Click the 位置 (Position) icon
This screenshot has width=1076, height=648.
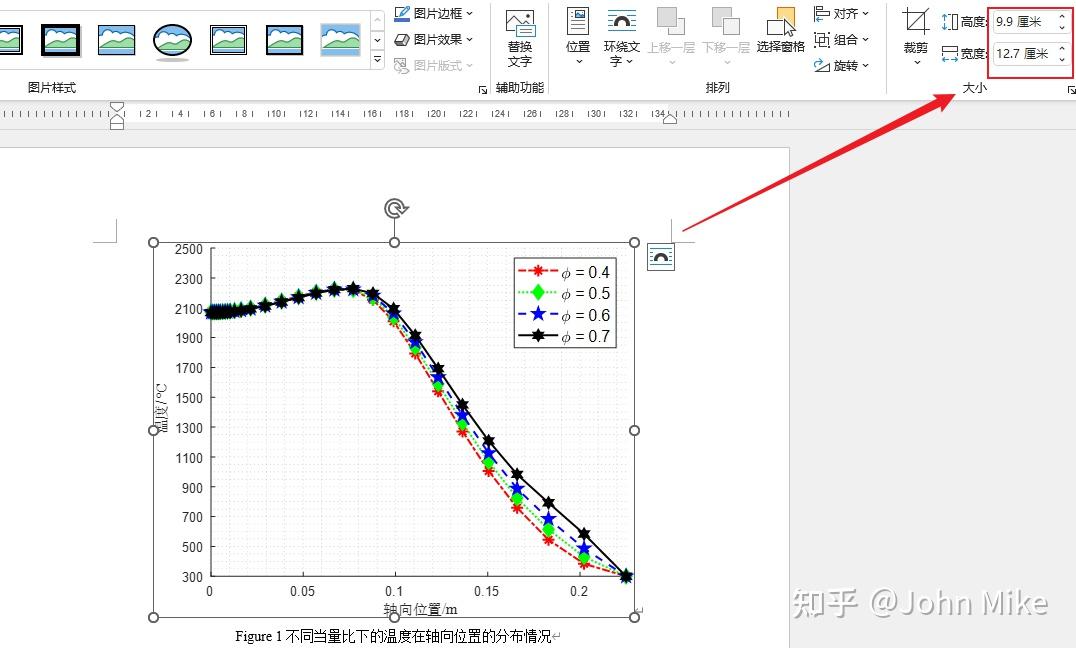pos(577,30)
